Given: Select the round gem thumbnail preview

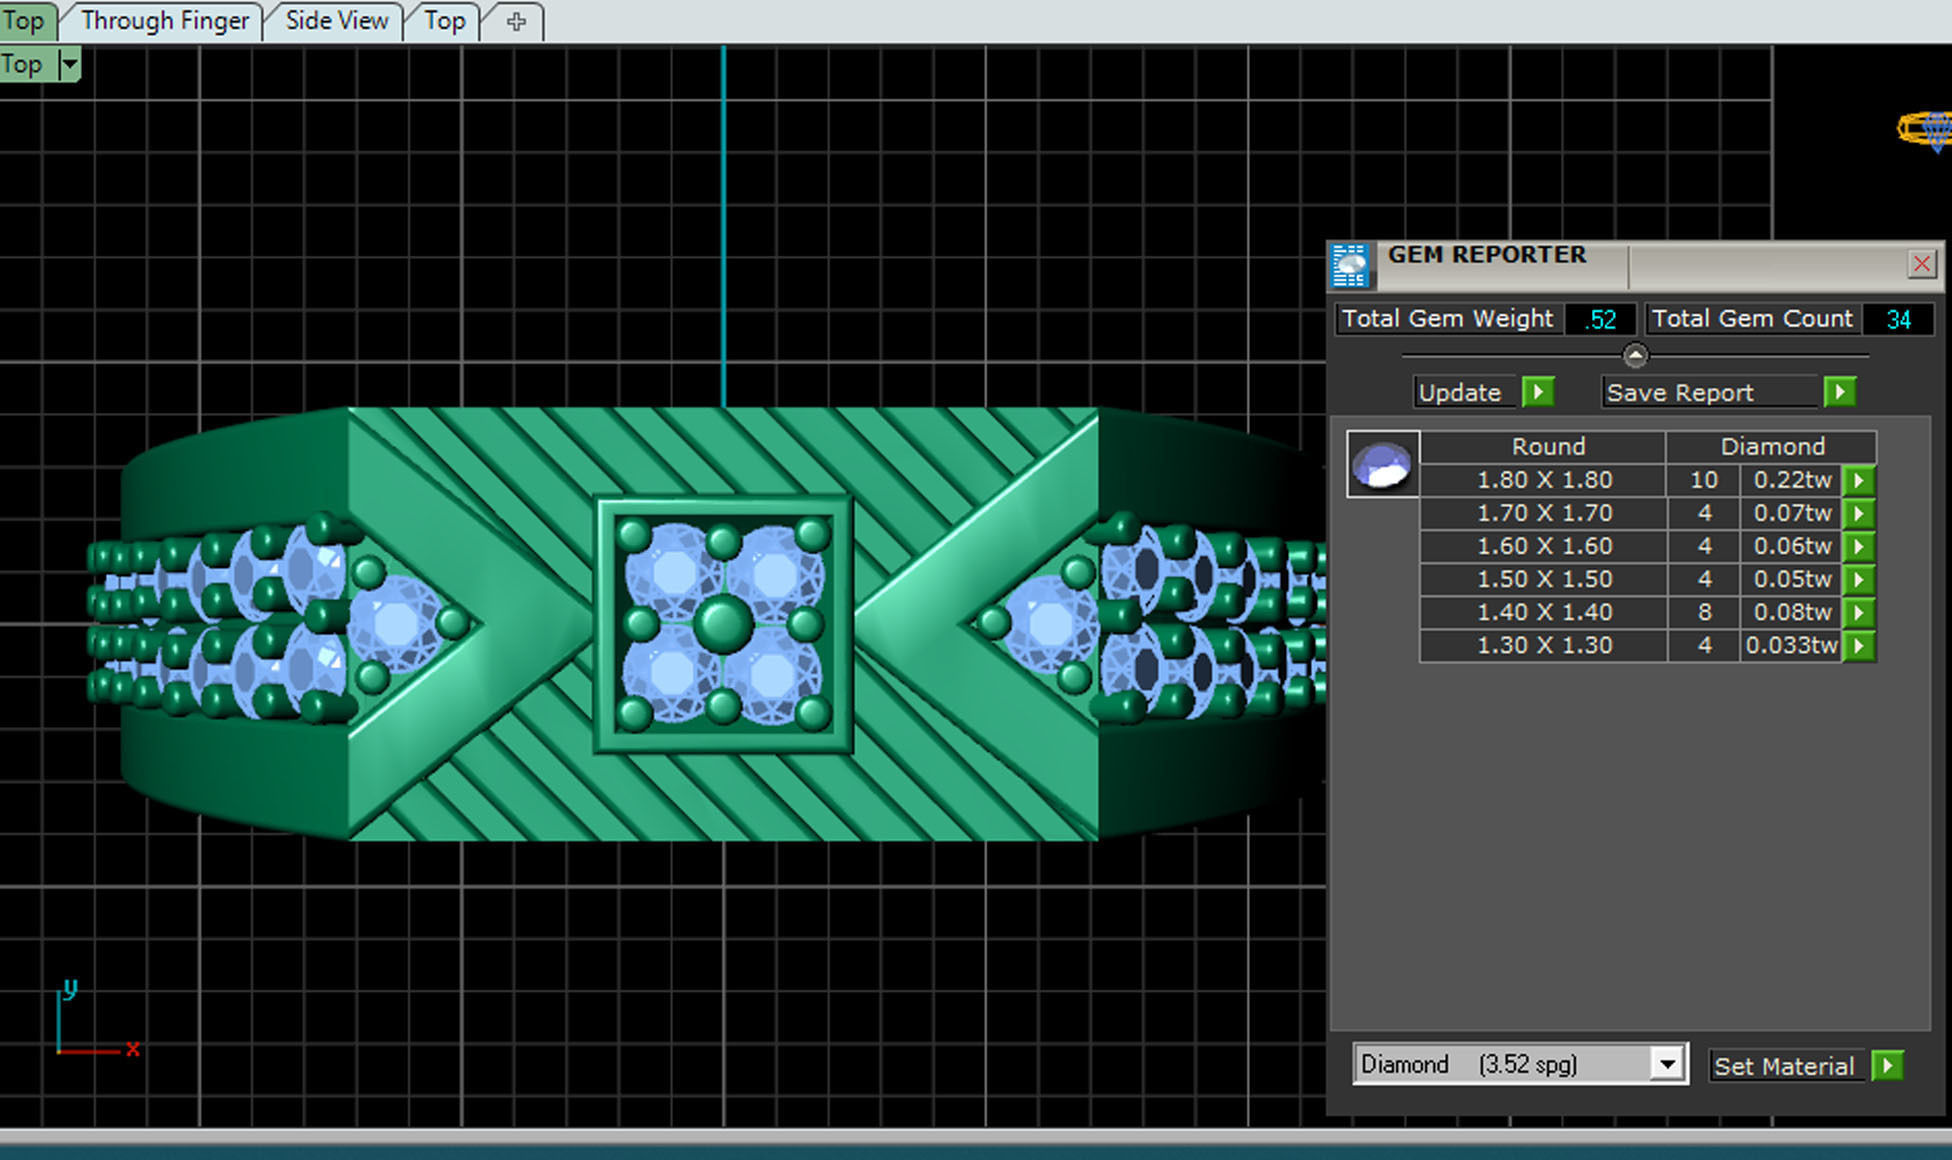Looking at the screenshot, I should (1382, 464).
